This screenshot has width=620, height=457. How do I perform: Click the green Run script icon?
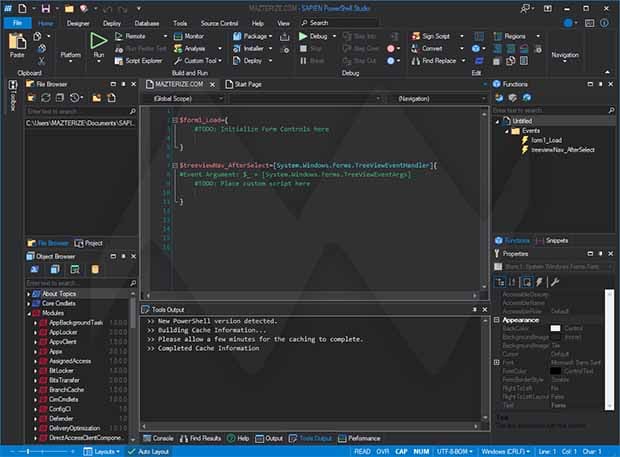(x=98, y=40)
